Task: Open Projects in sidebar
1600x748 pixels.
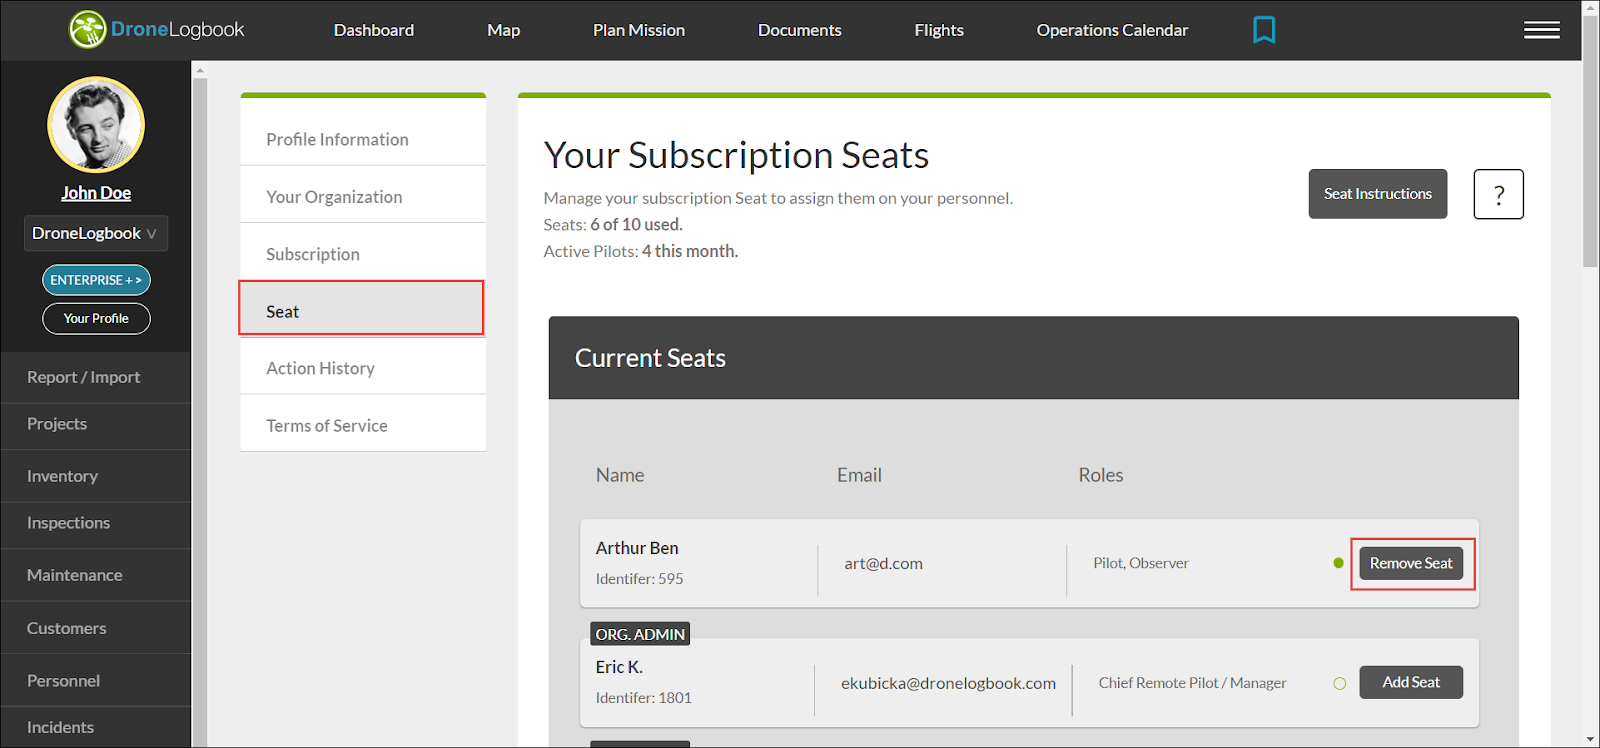Action: [96, 424]
